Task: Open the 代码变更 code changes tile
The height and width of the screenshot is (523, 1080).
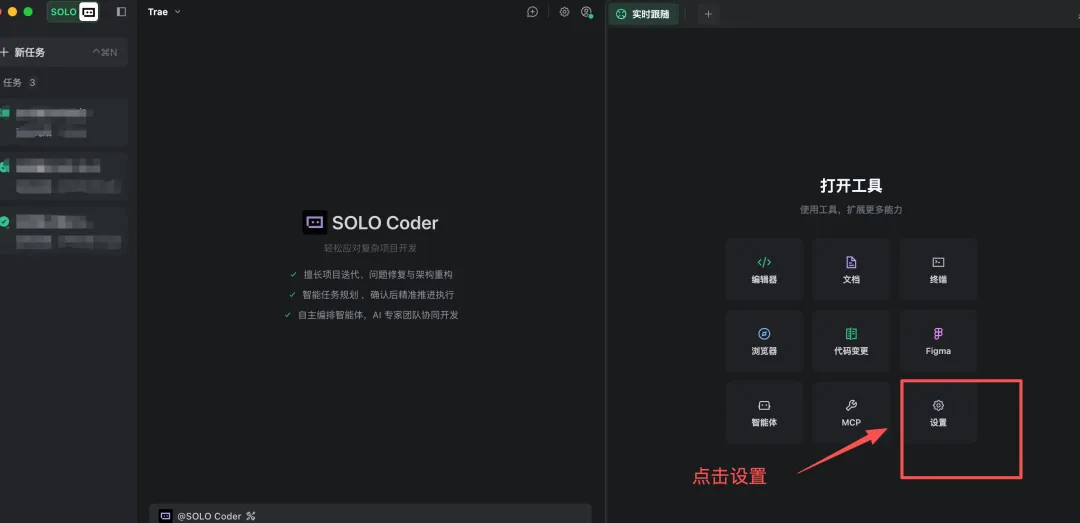Action: (x=851, y=341)
